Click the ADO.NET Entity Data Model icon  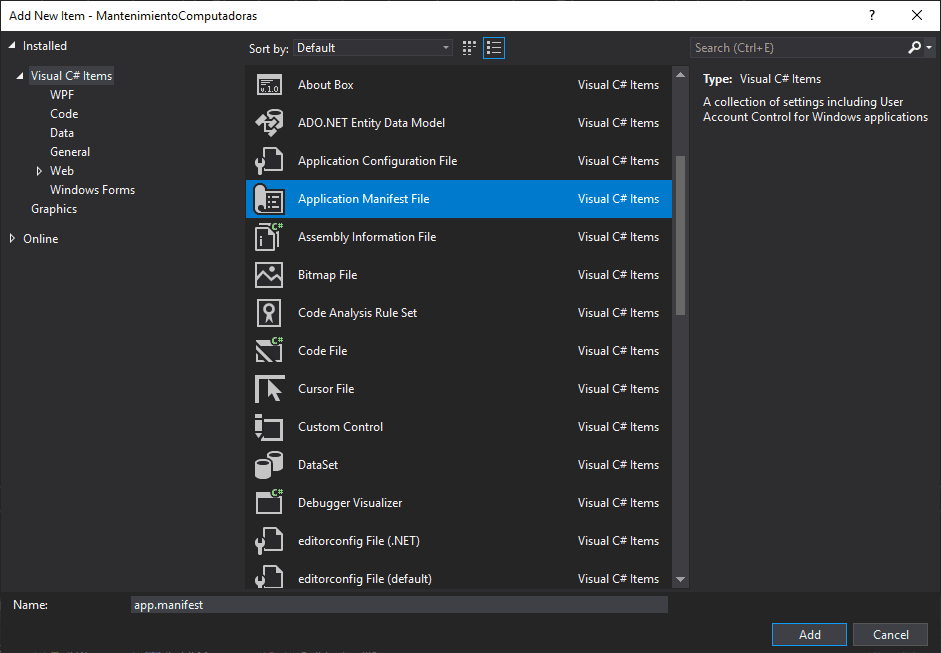[268, 122]
